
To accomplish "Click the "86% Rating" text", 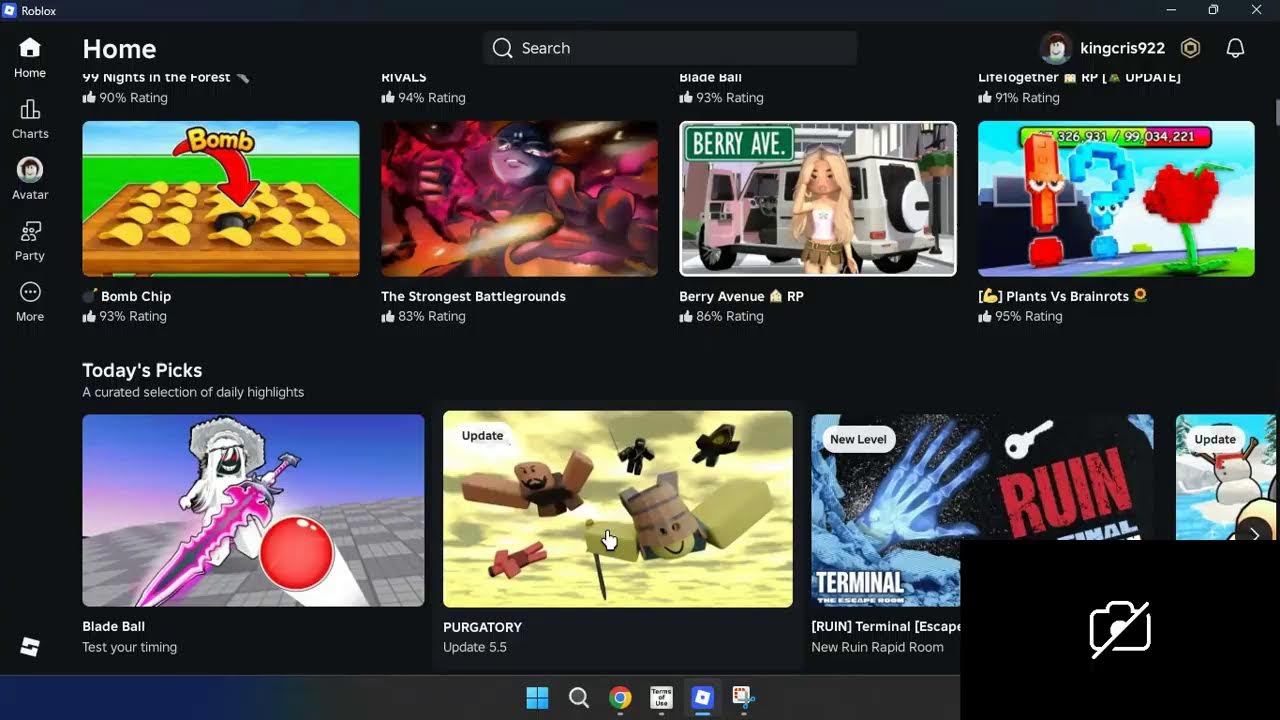I will point(730,316).
